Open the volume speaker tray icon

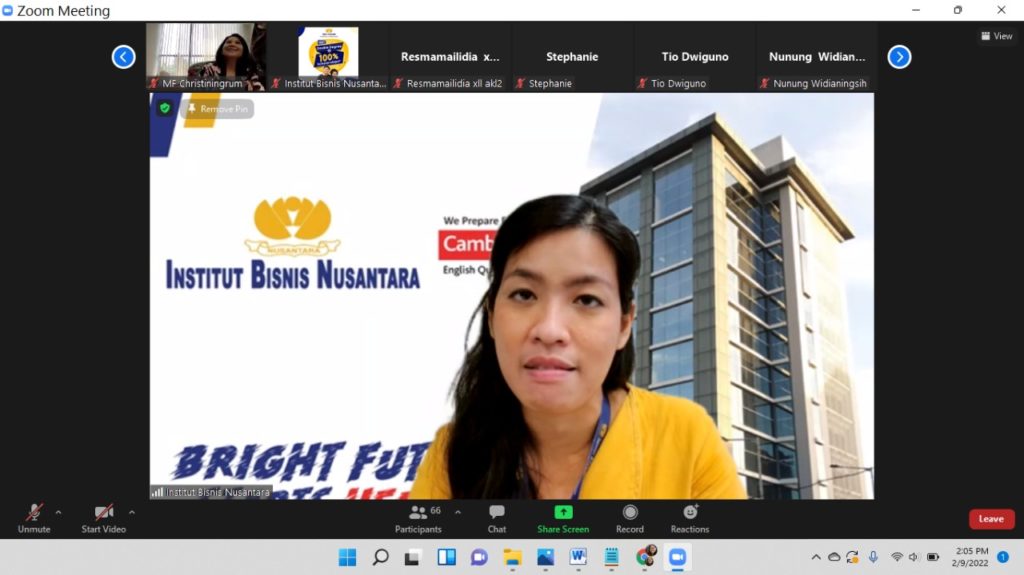pyautogui.click(x=914, y=557)
